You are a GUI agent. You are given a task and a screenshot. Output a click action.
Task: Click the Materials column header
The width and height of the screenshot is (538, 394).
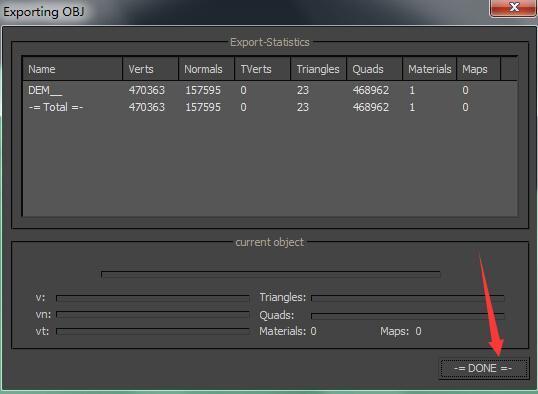point(430,69)
